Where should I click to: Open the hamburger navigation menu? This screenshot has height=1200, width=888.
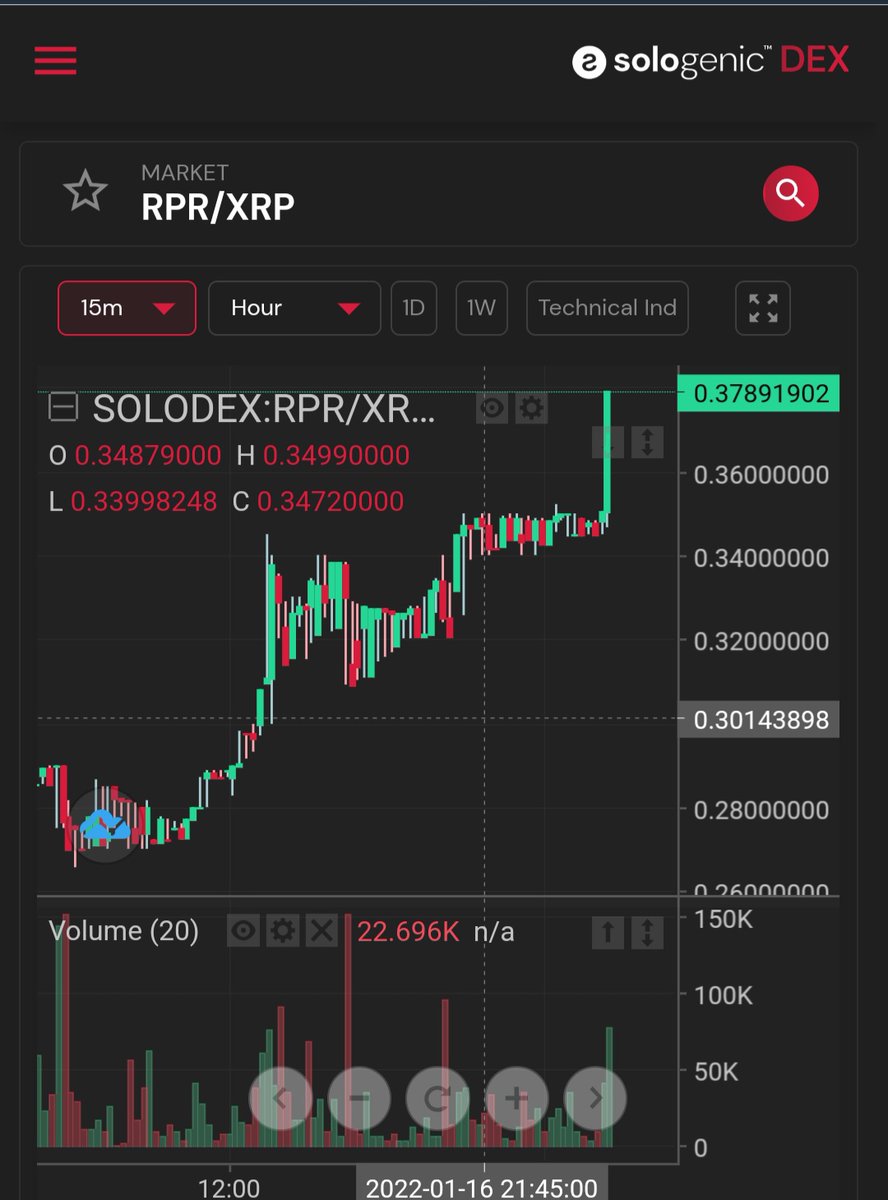(55, 61)
